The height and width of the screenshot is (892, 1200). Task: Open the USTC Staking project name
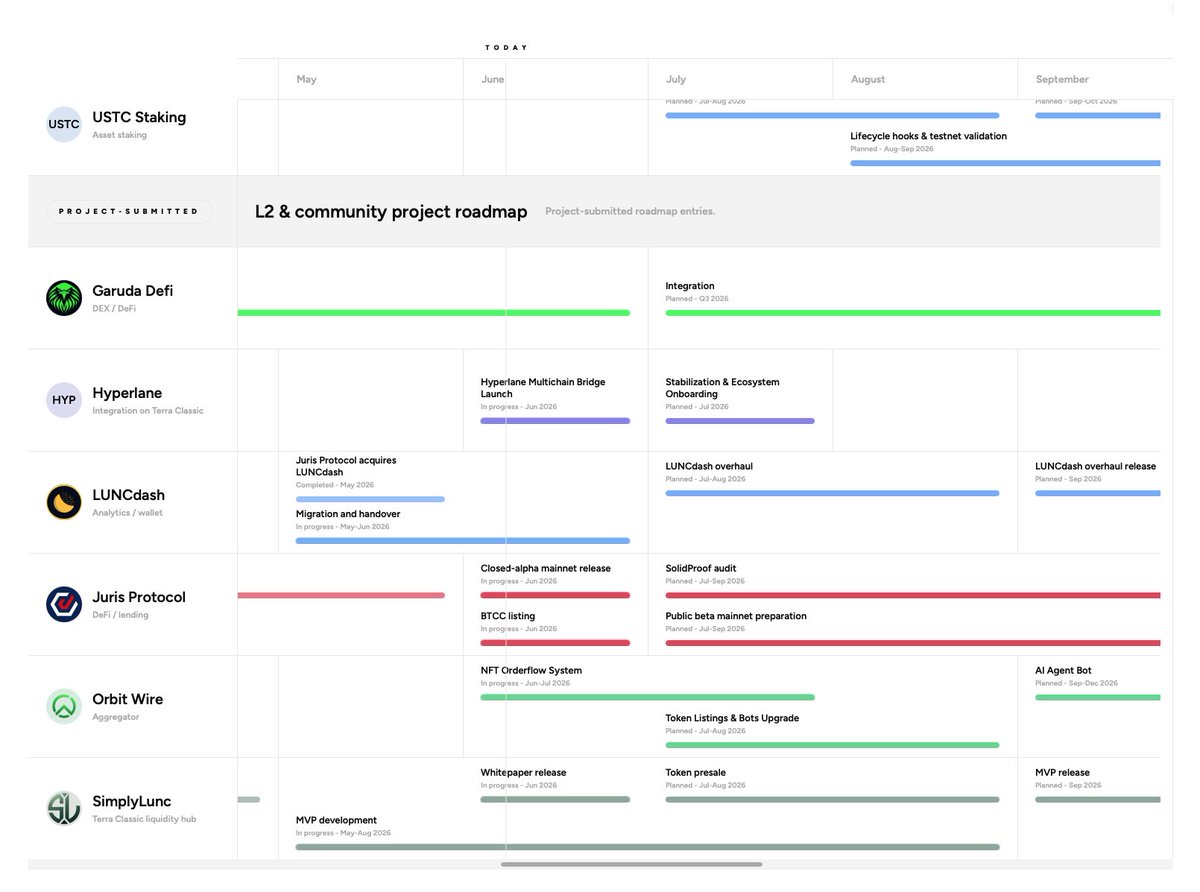[x=139, y=117]
